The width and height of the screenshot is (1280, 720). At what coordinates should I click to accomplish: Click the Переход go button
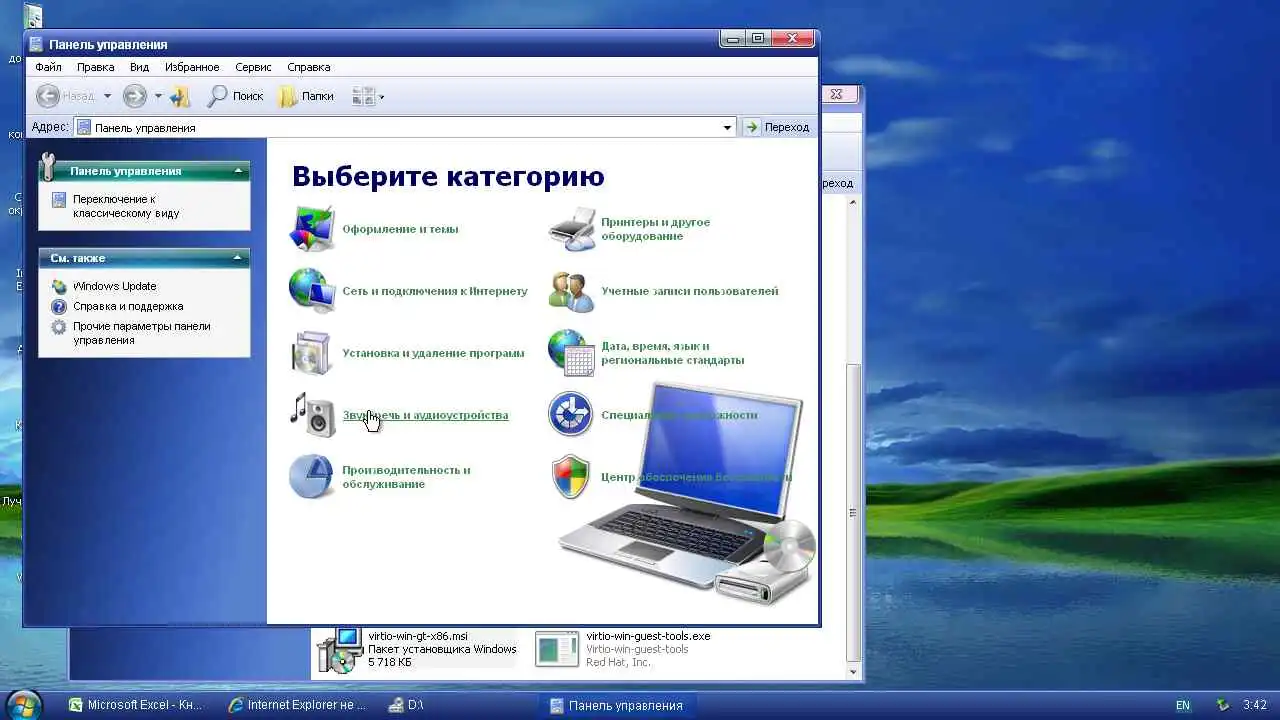(x=777, y=127)
